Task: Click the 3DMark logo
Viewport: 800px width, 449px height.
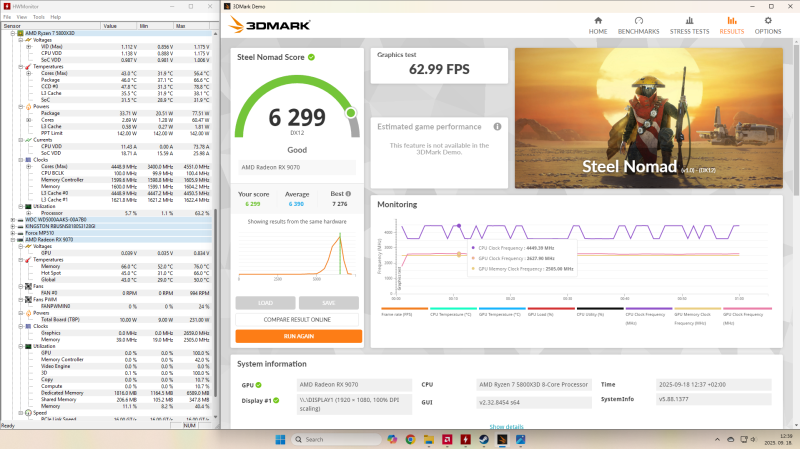Action: [x=269, y=24]
